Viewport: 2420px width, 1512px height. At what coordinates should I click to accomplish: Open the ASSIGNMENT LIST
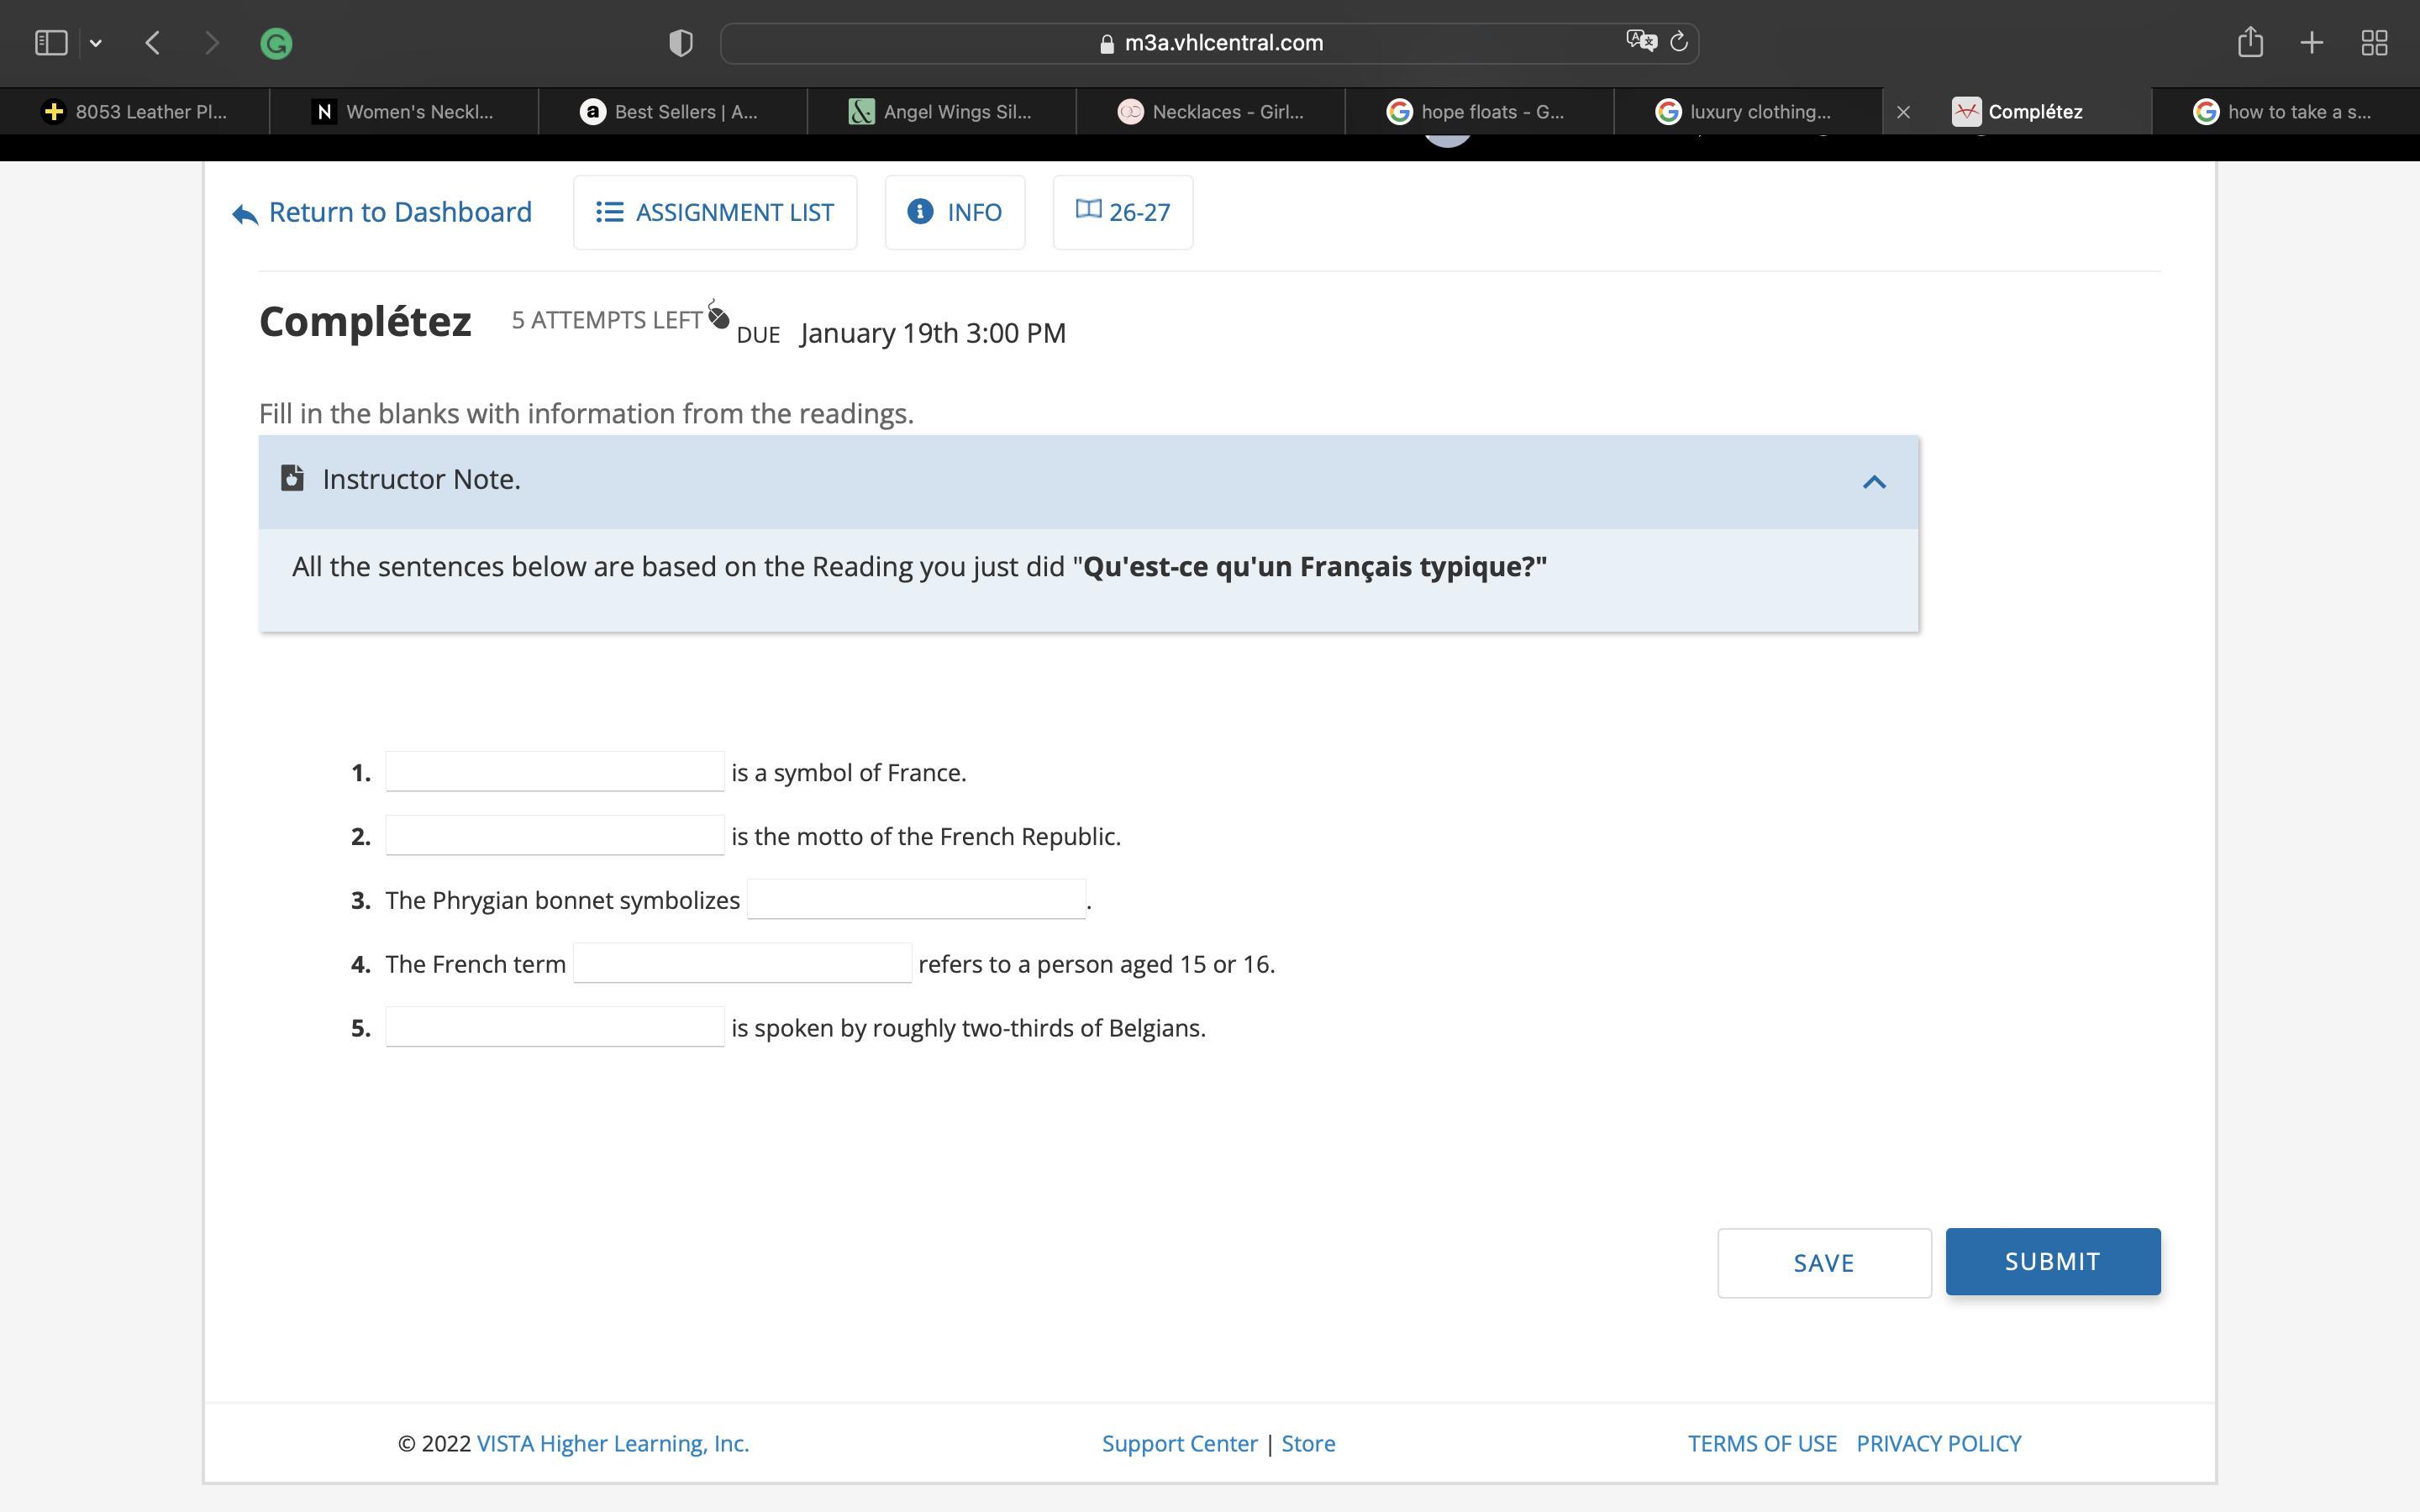click(715, 212)
